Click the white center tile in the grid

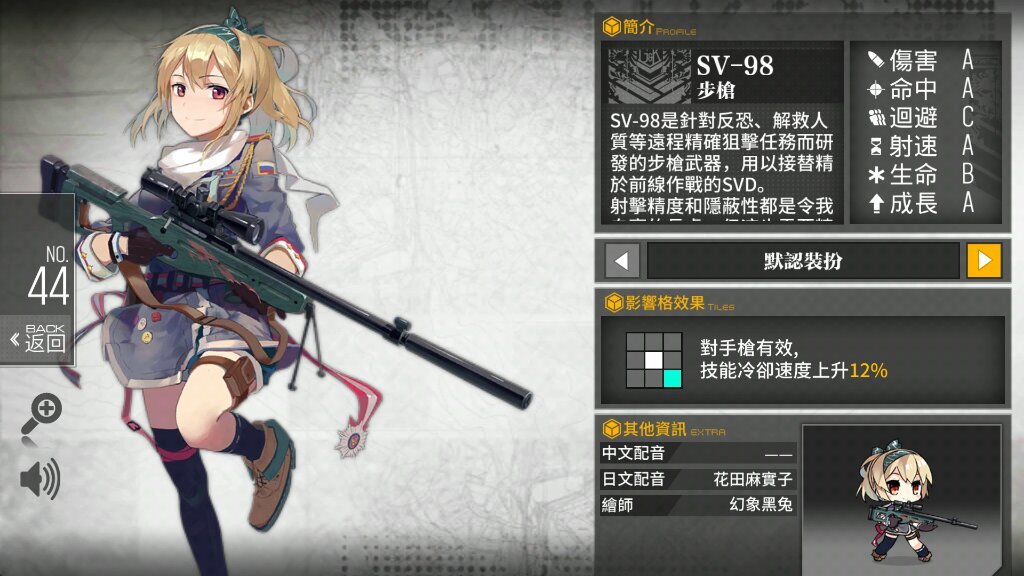(x=654, y=360)
